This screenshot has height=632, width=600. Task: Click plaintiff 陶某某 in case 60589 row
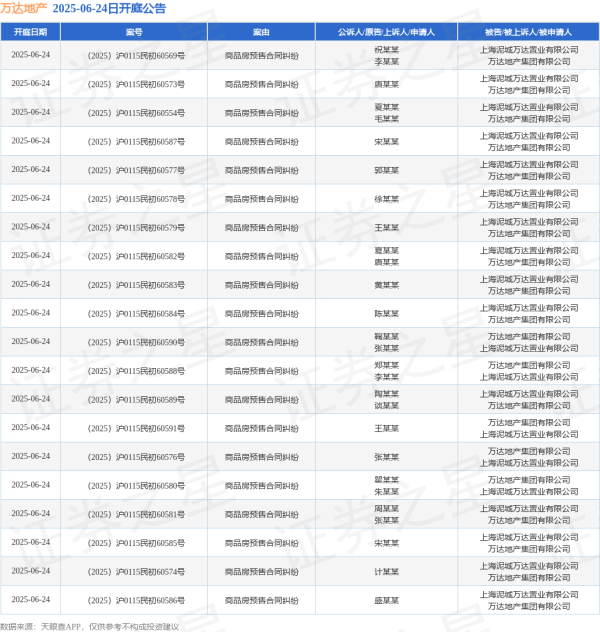click(x=386, y=393)
